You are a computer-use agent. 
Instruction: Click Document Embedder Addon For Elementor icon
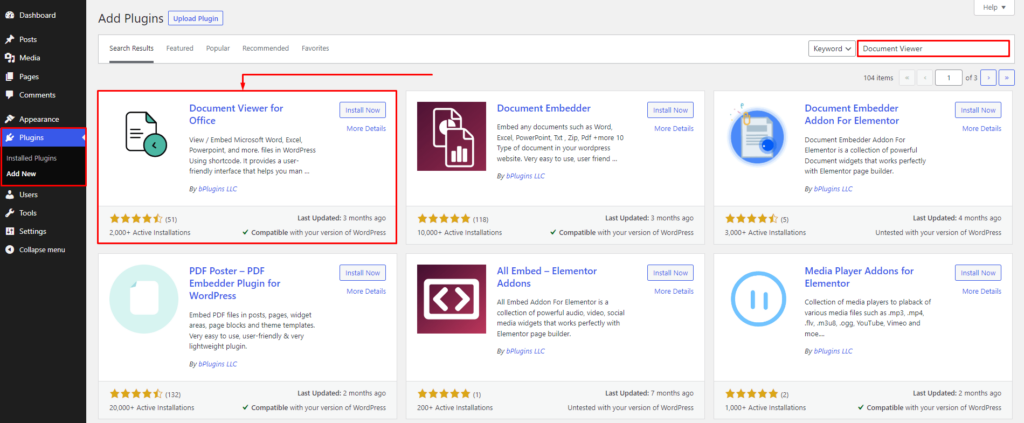tap(759, 136)
